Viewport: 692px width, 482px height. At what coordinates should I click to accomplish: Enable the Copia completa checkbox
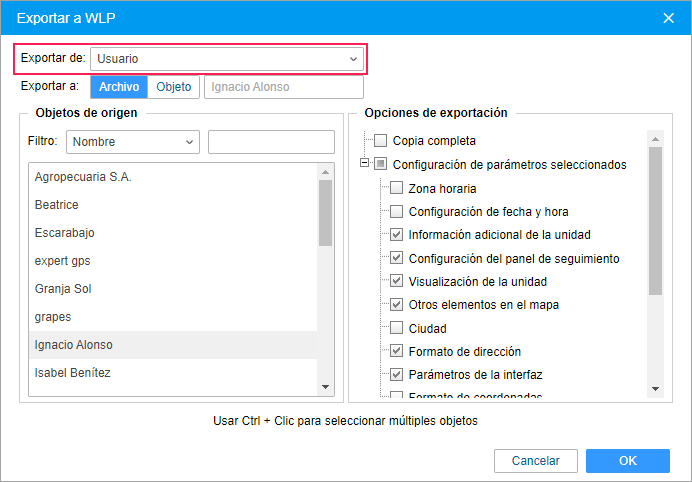(x=380, y=141)
